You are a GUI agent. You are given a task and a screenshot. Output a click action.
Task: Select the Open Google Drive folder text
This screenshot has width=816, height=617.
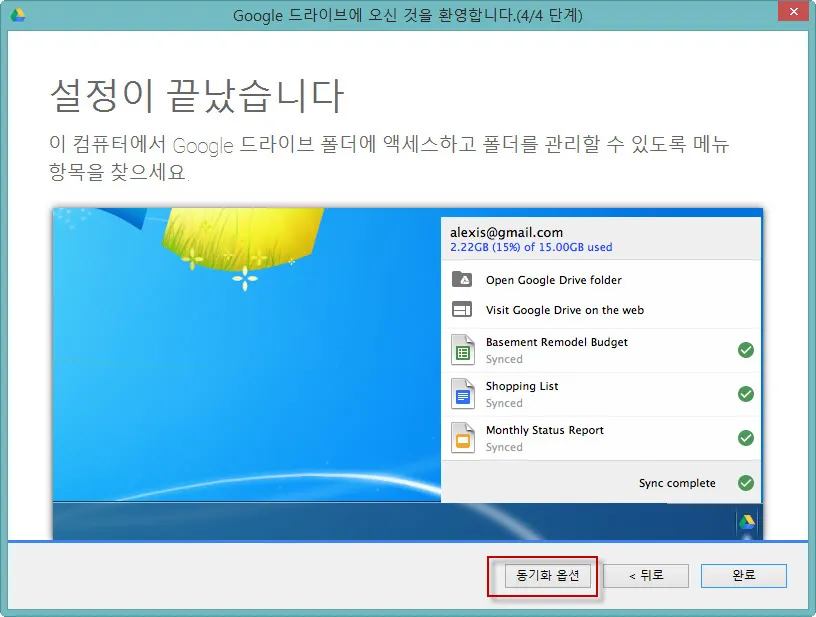tap(554, 280)
